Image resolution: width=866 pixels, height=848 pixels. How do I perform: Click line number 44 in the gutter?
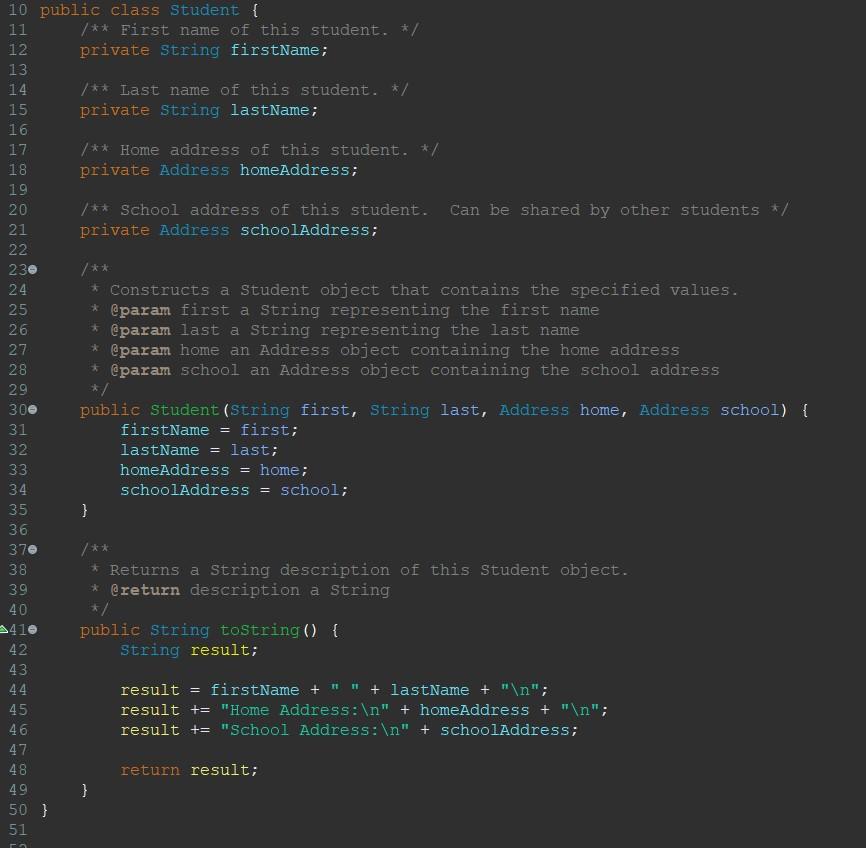(x=17, y=690)
